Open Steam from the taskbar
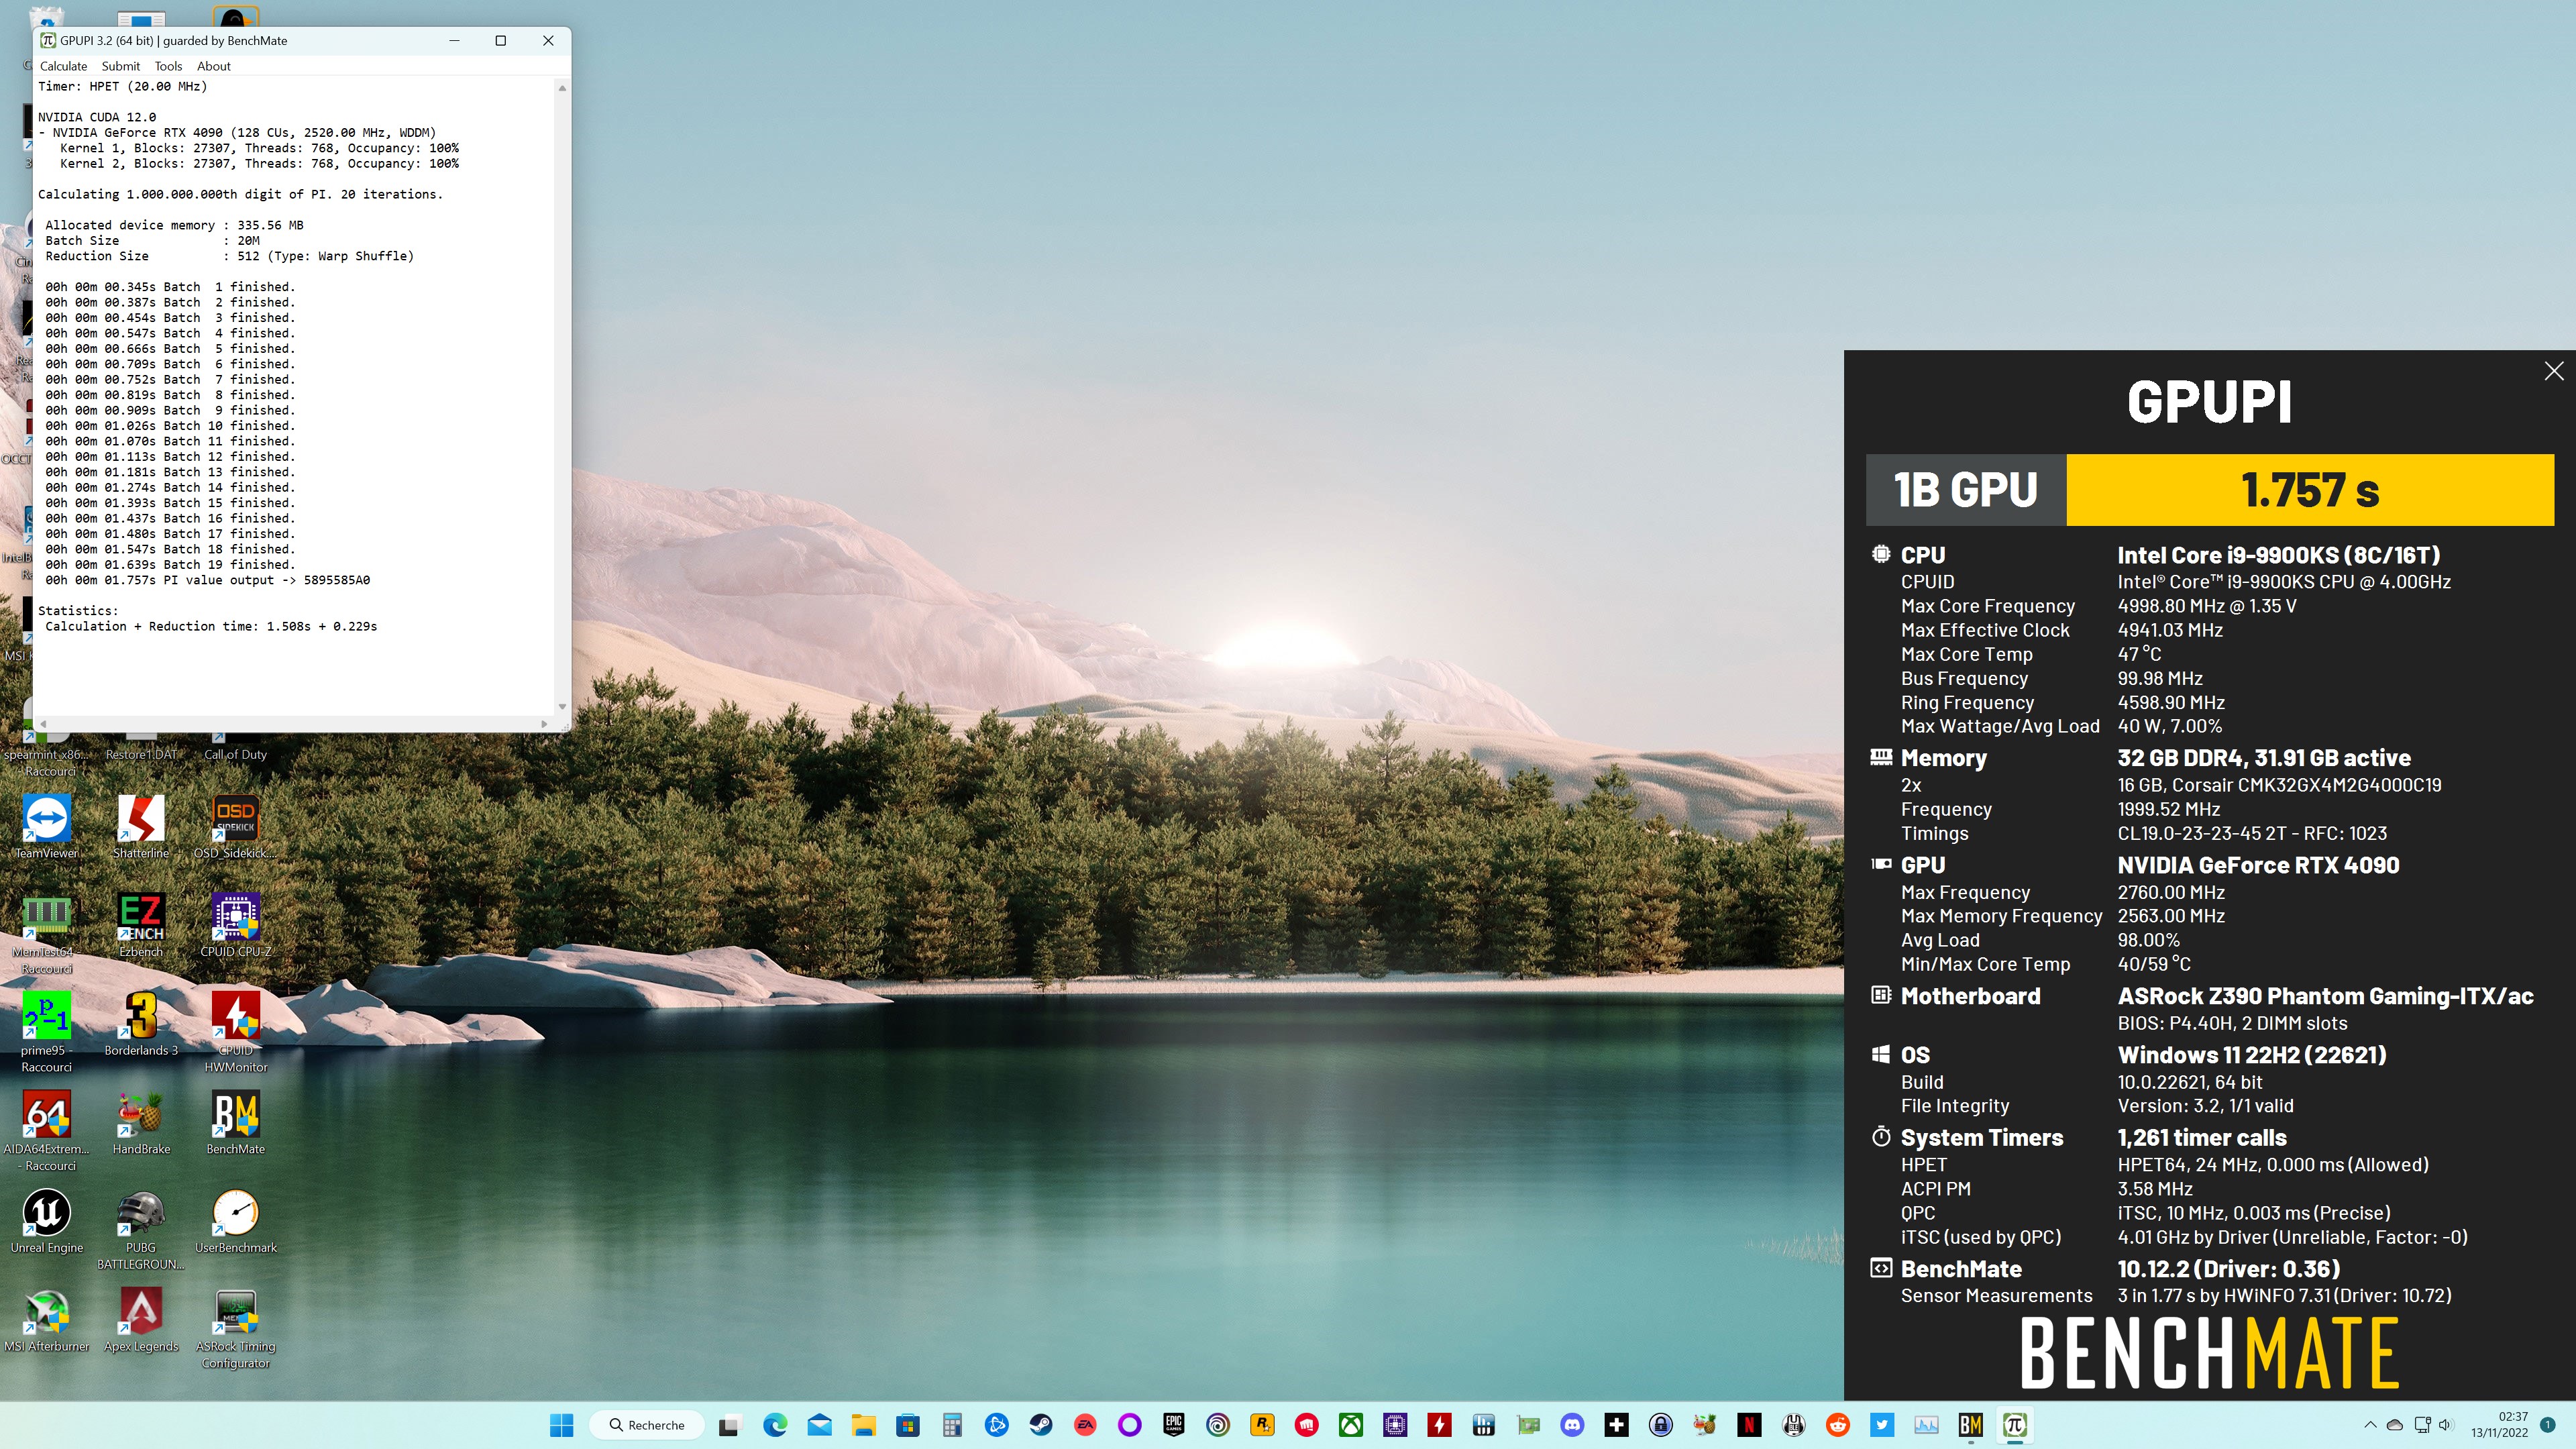Image resolution: width=2576 pixels, height=1449 pixels. (x=1040, y=1425)
